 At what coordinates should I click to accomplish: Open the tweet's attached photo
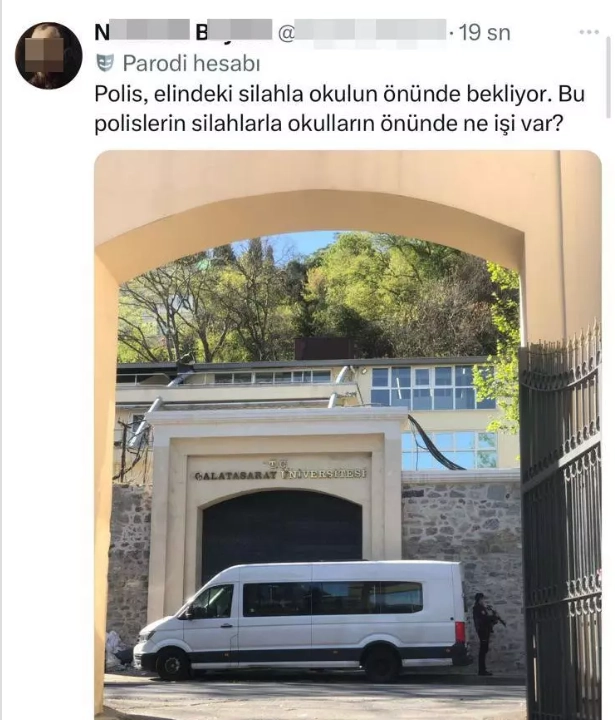(348, 434)
